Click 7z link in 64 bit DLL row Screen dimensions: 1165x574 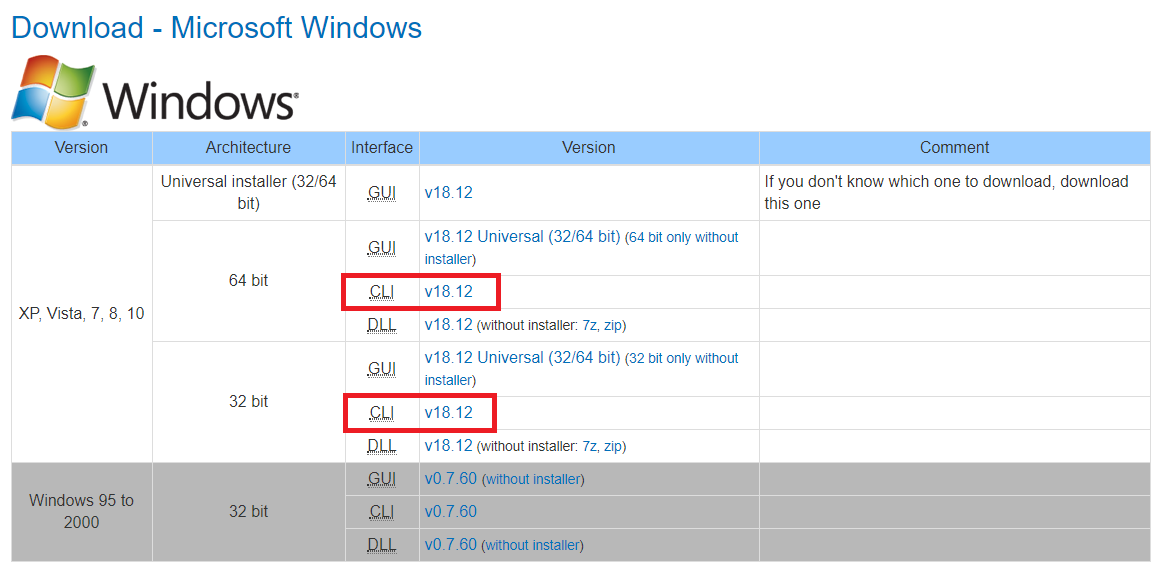(589, 325)
